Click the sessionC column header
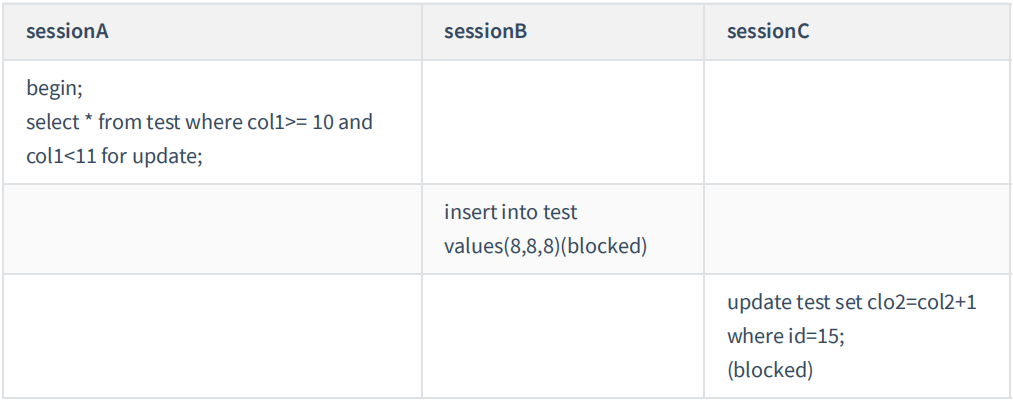The width and height of the screenshot is (1013, 401). 768,31
